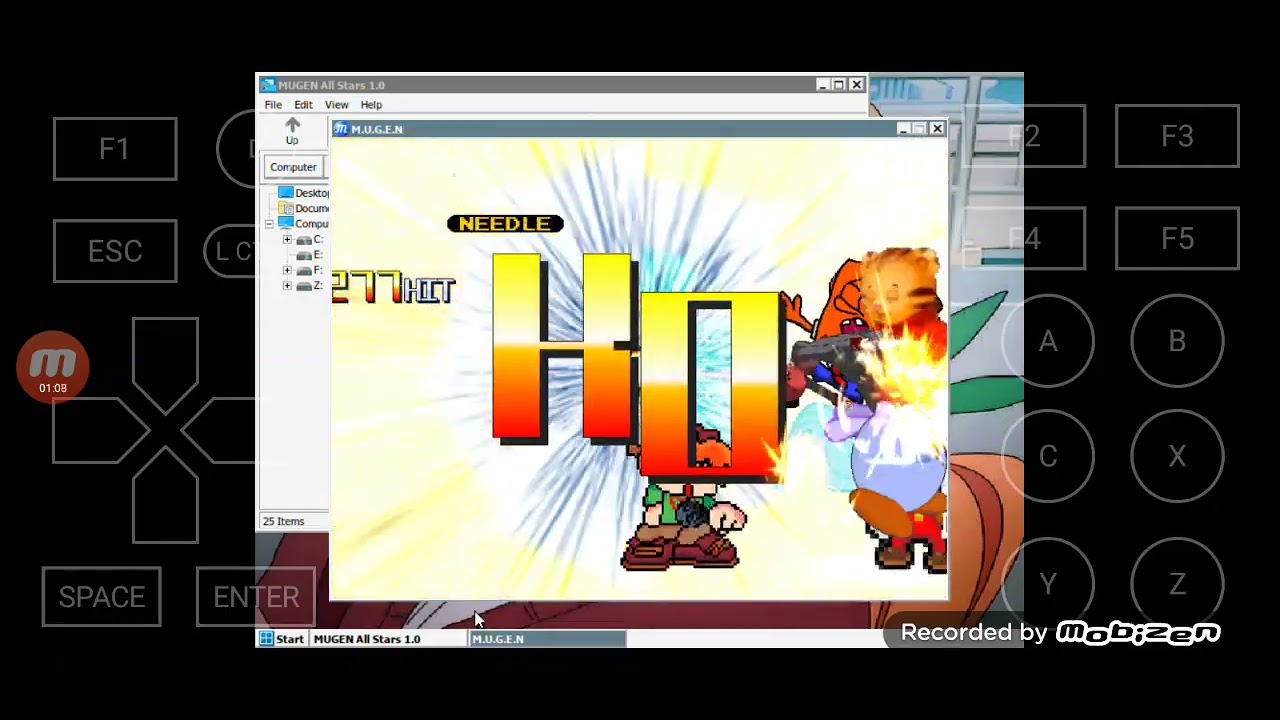Viewport: 1280px width, 720px height.
Task: Tap the ESC virtual key
Action: [x=115, y=251]
